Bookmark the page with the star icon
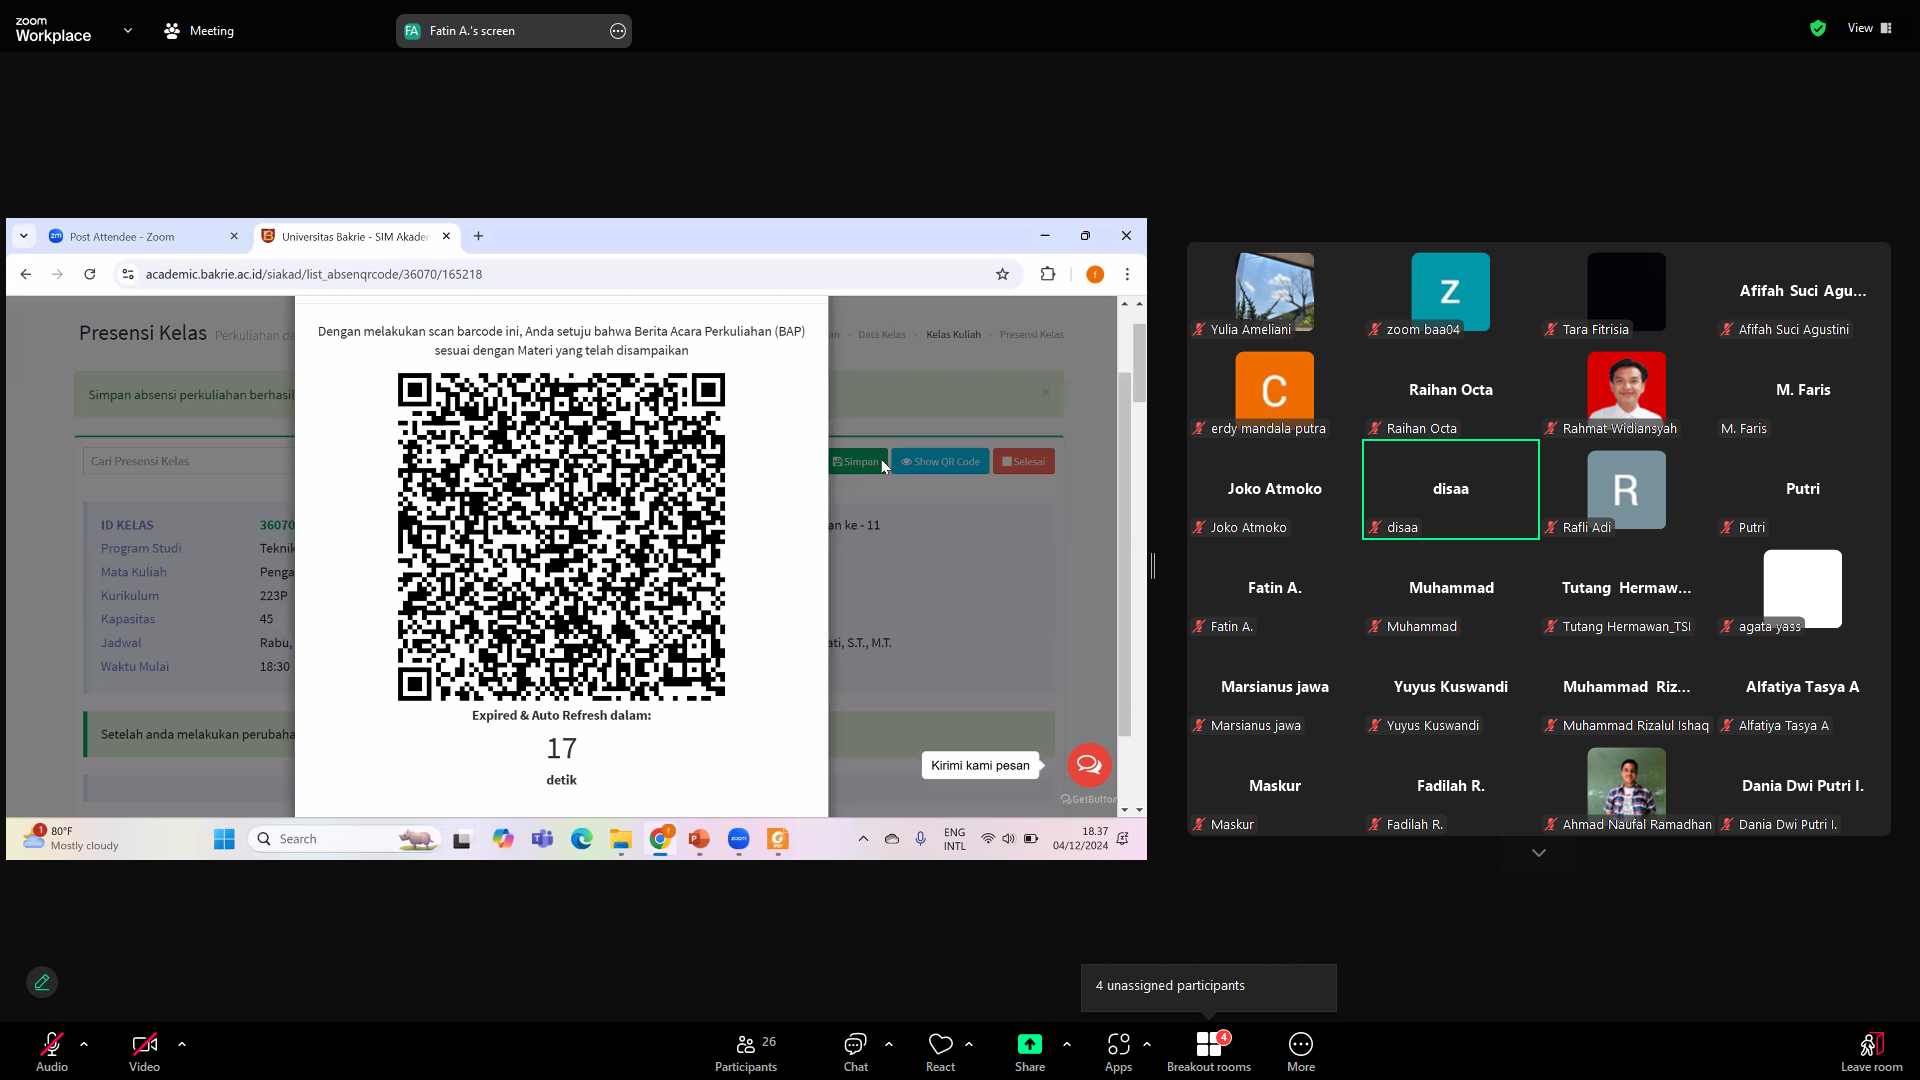The height and width of the screenshot is (1080, 1920). coord(1002,274)
